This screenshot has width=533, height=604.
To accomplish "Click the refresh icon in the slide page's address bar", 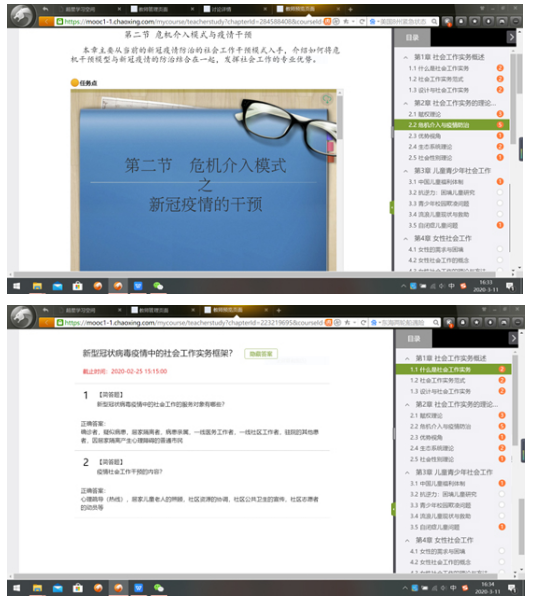I will (x=362, y=22).
